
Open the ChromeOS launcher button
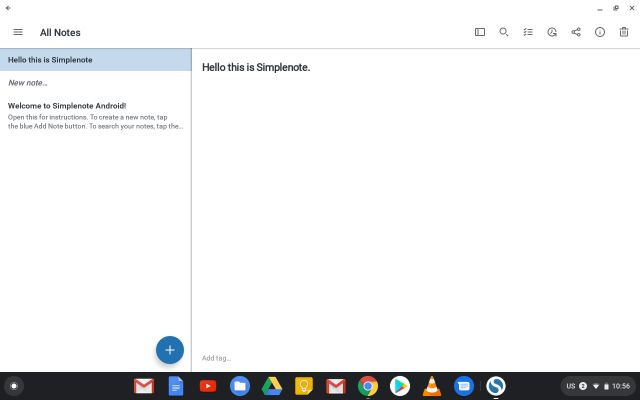(14, 386)
